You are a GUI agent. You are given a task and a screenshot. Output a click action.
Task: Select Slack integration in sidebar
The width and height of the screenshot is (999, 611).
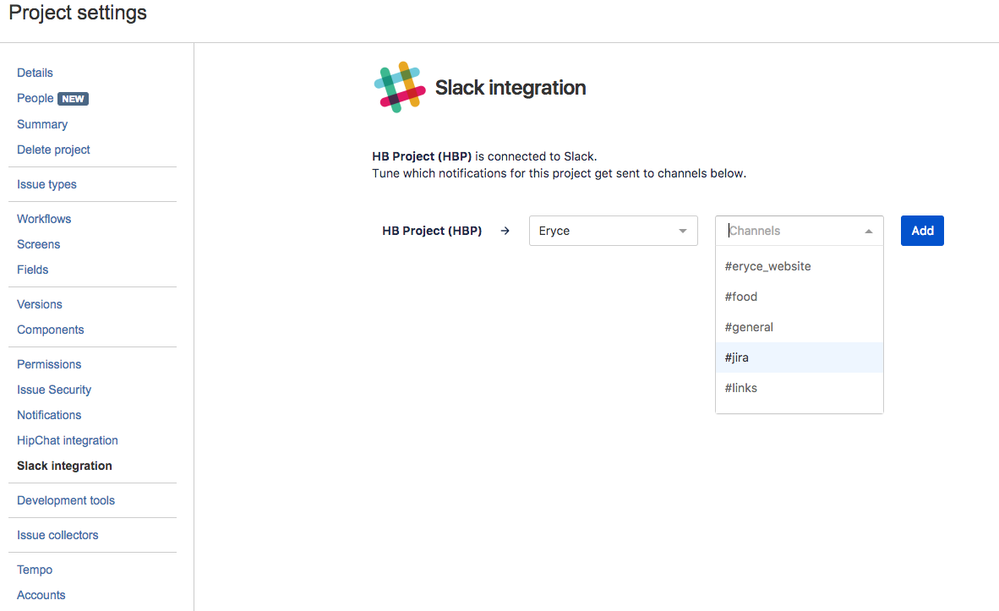click(x=64, y=466)
